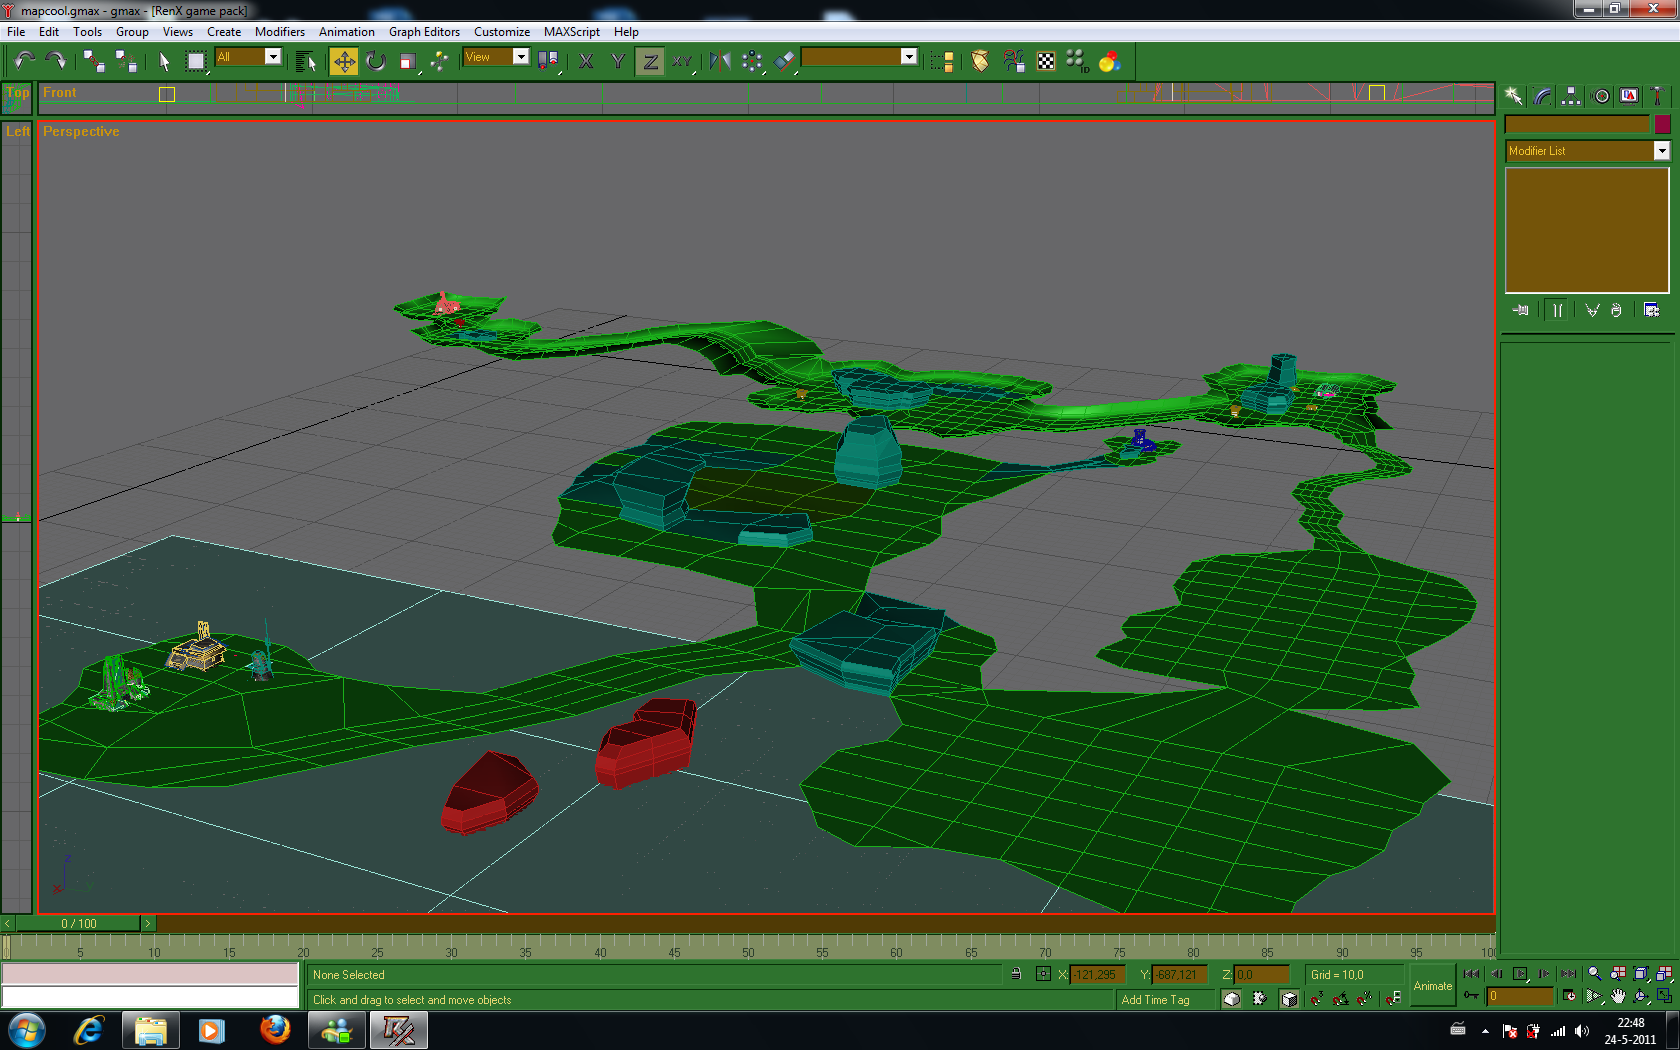Open the Hierarchy panel tab
1680x1050 pixels.
tap(1571, 96)
